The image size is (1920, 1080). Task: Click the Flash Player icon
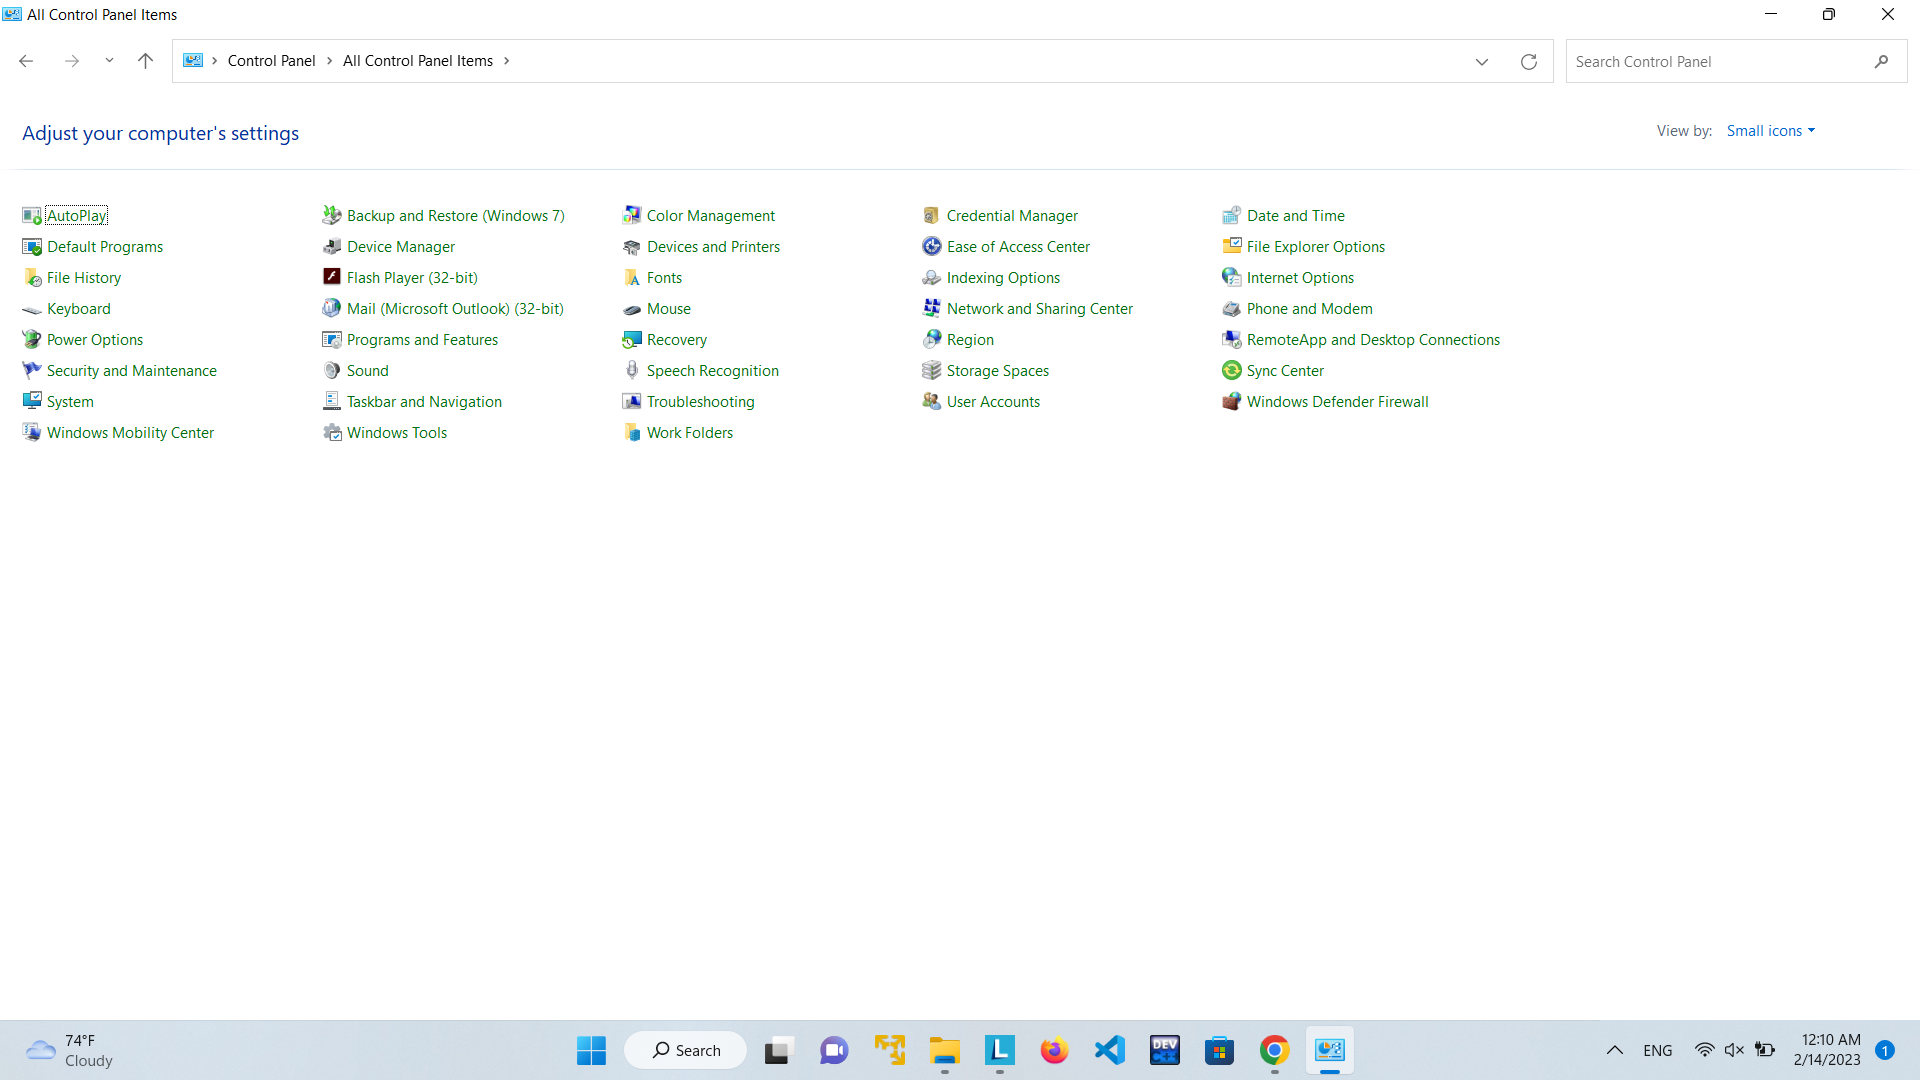331,277
